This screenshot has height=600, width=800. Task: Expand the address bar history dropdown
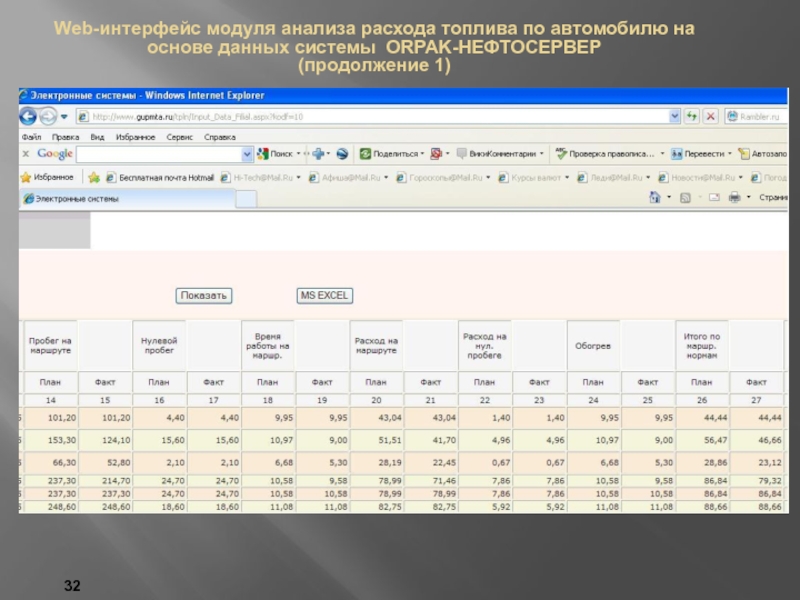(x=675, y=116)
